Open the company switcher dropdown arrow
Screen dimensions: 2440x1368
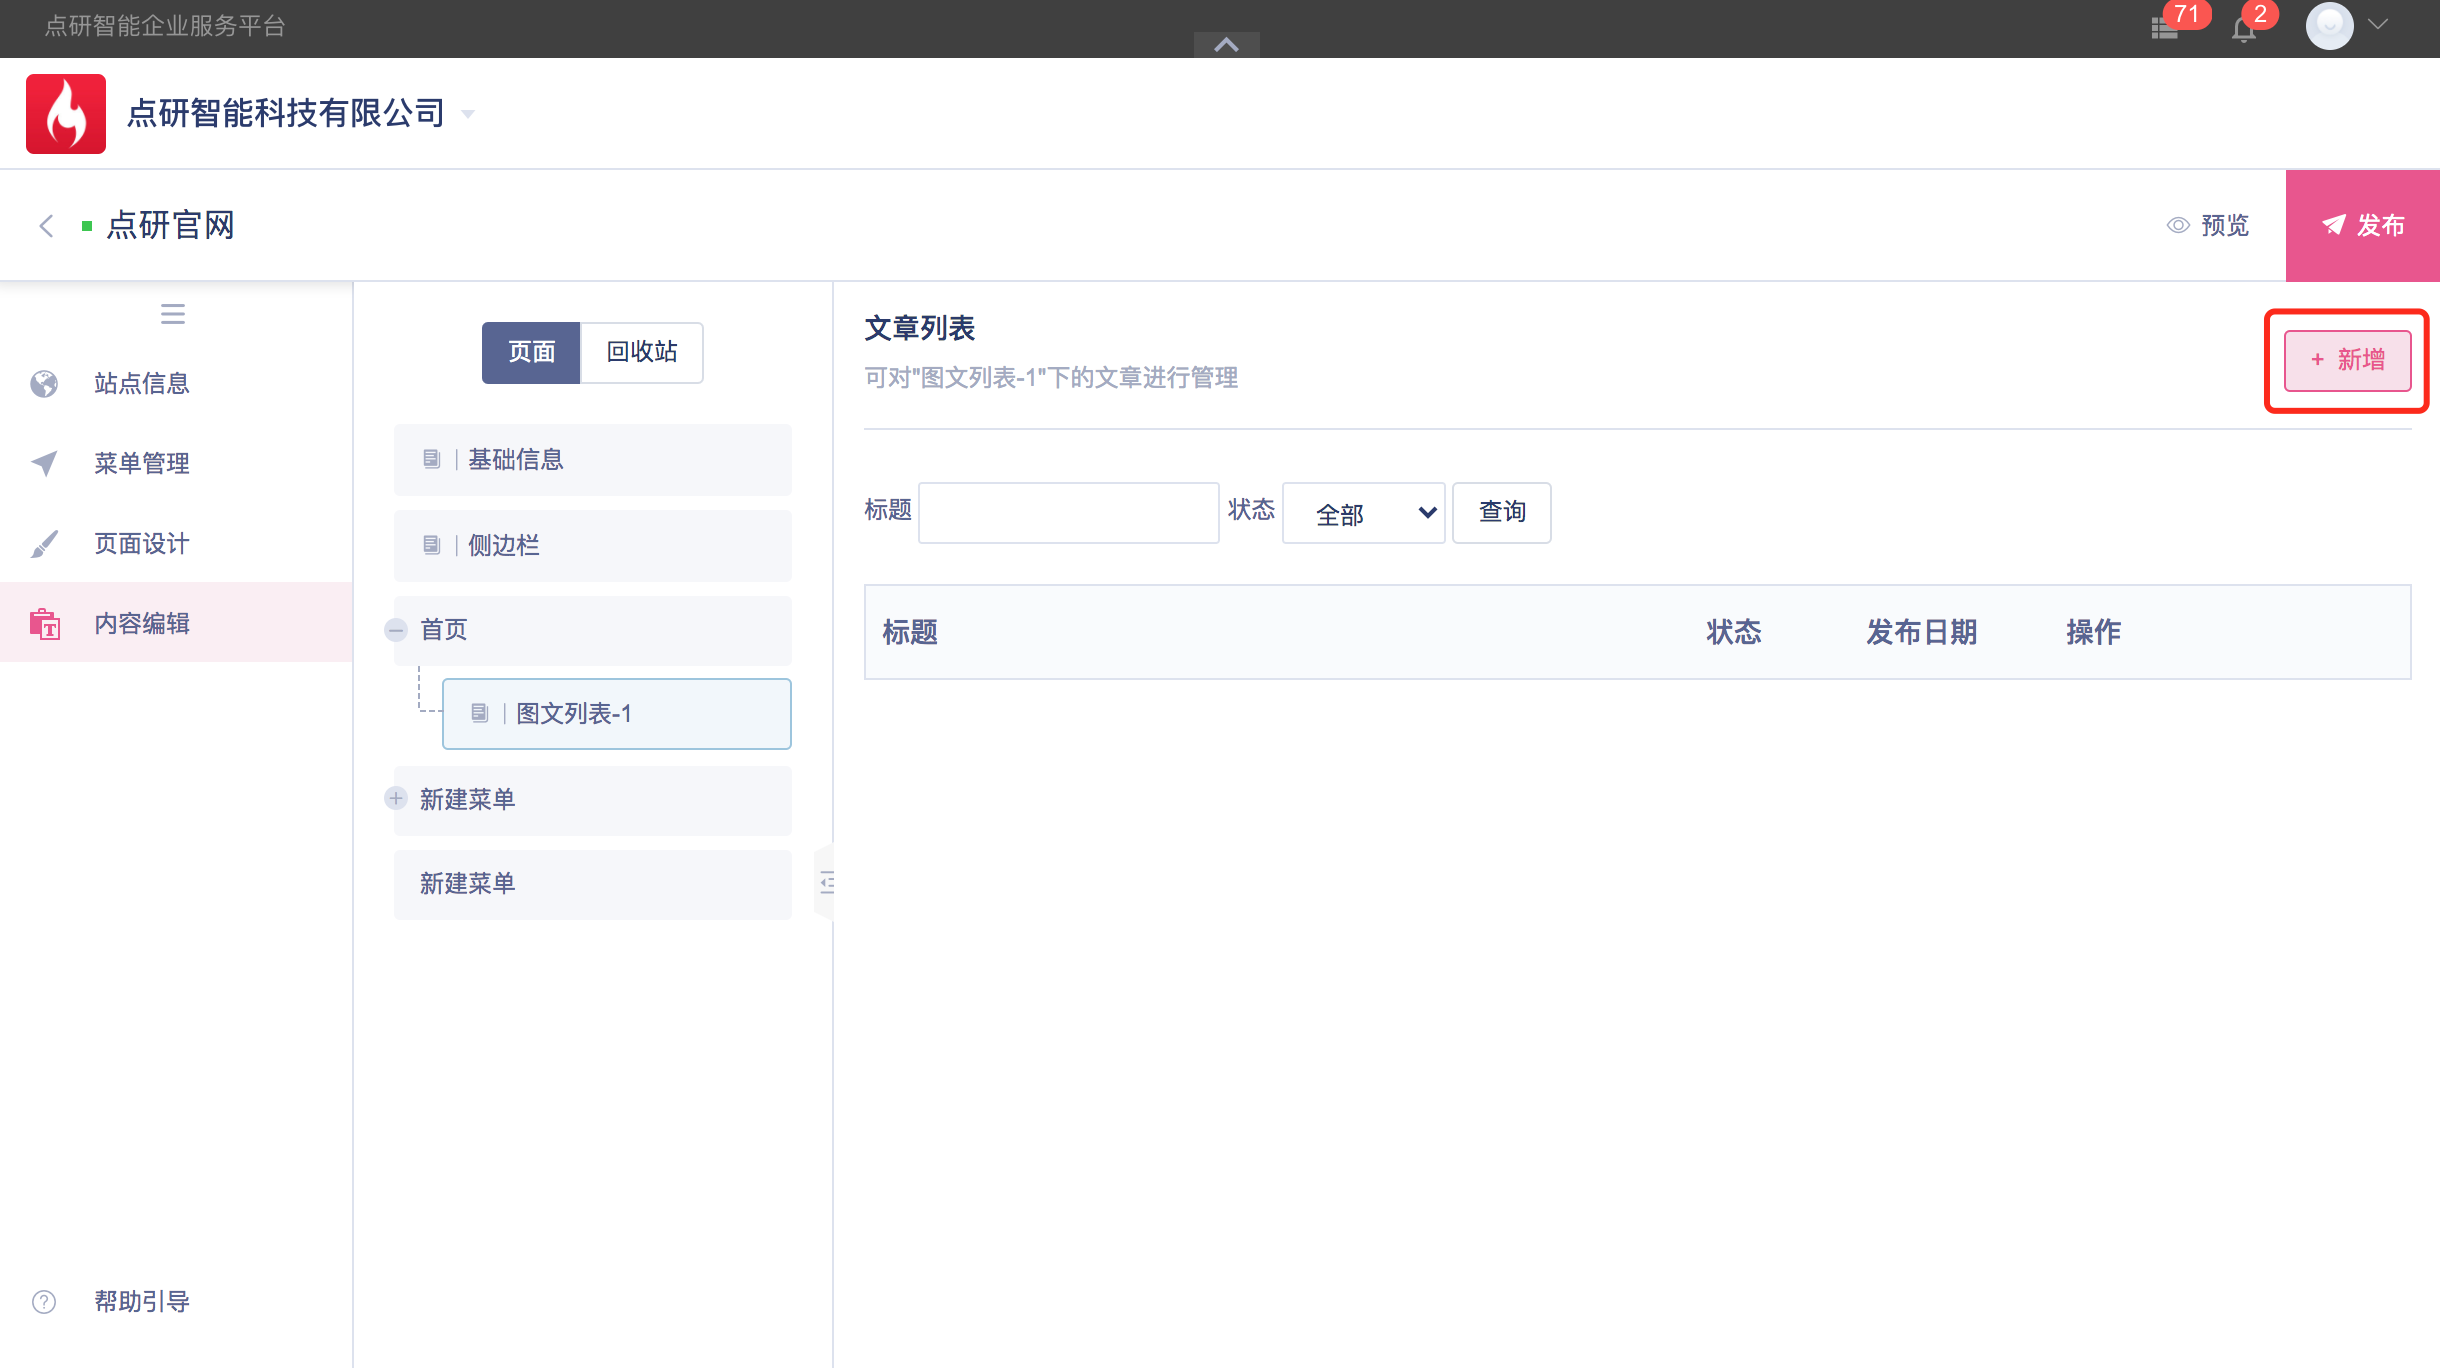click(x=468, y=114)
